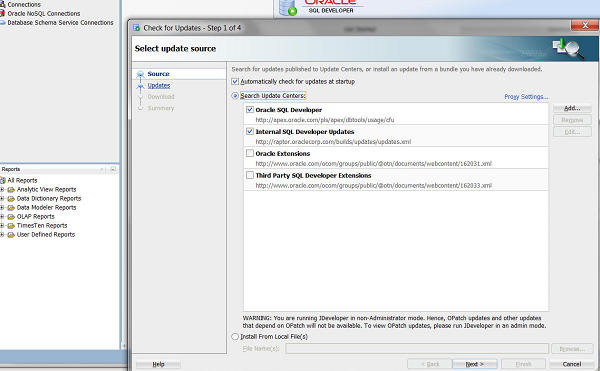The image size is (600, 371).
Task: Click the File Name(s) input field
Action: pos(417,348)
